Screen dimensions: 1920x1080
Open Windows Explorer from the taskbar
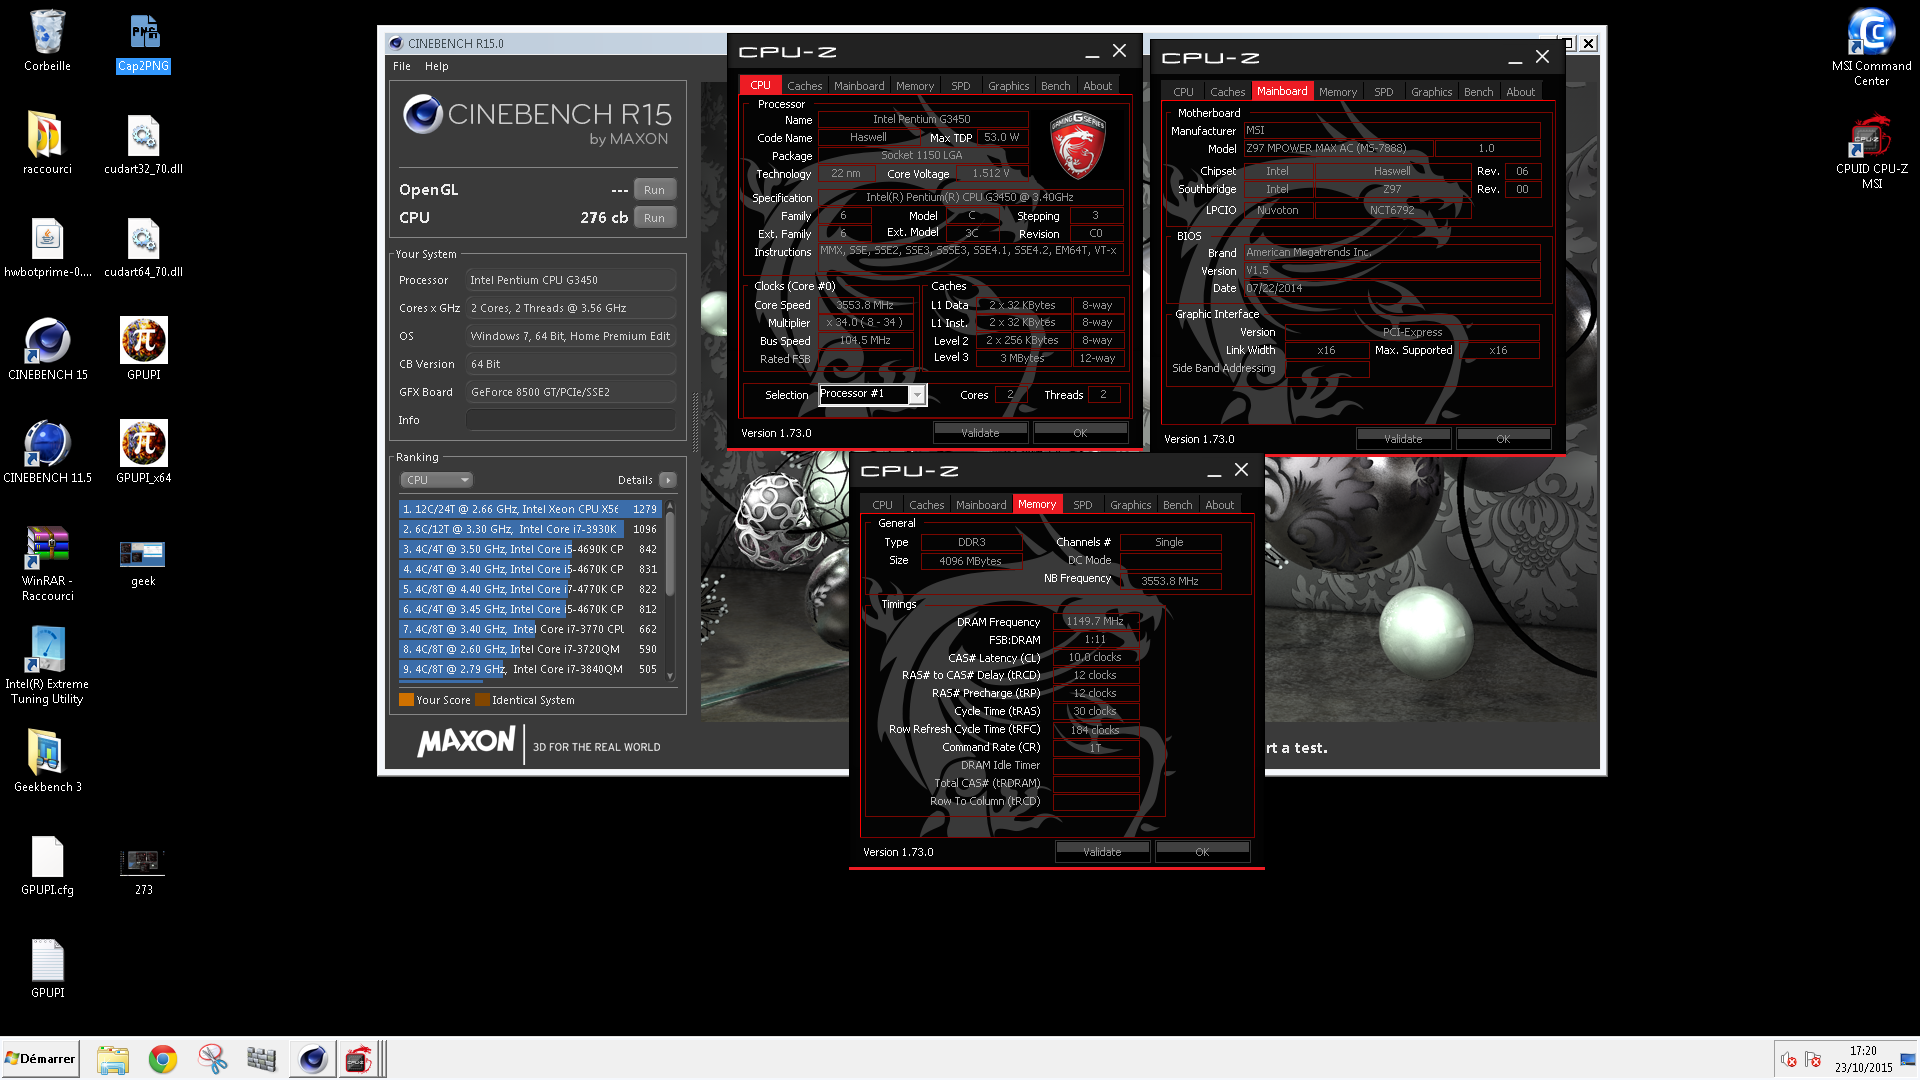tap(113, 1059)
